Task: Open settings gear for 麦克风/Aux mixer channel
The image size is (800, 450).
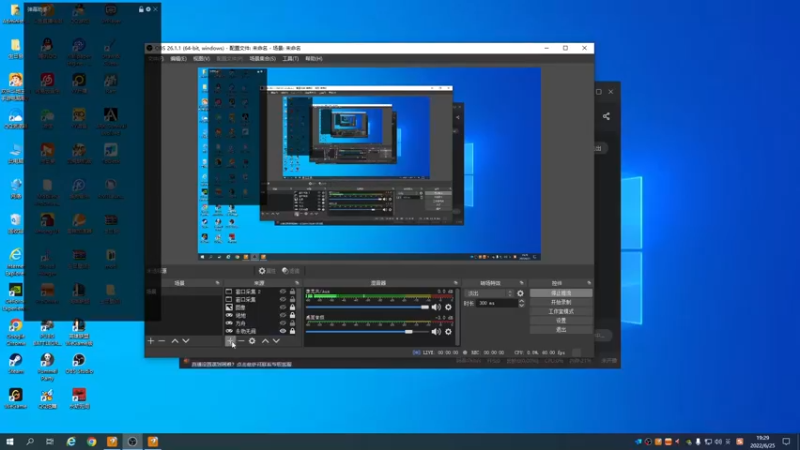Action: tap(448, 307)
